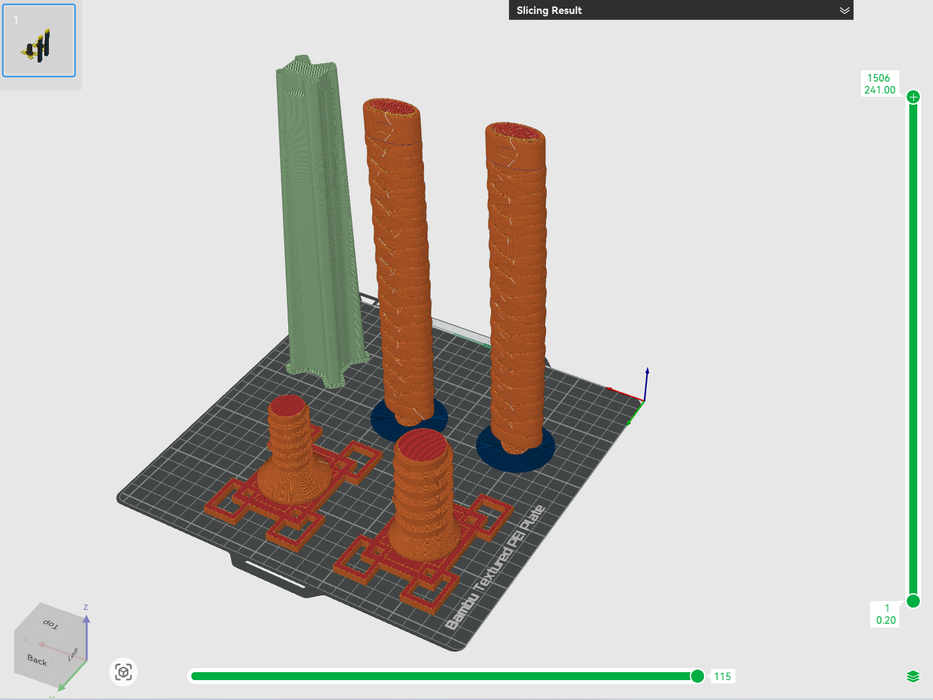This screenshot has width=933, height=700.
Task: Click the Slicing Result panel title
Action: [550, 10]
